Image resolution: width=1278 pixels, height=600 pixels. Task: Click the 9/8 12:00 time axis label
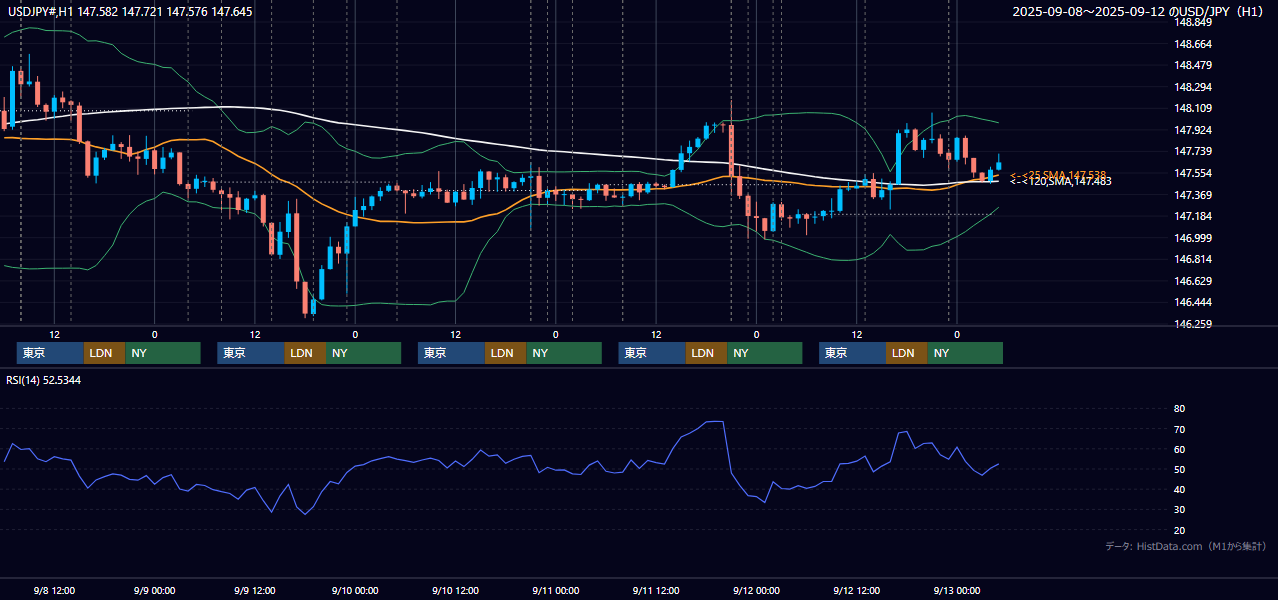tap(54, 590)
